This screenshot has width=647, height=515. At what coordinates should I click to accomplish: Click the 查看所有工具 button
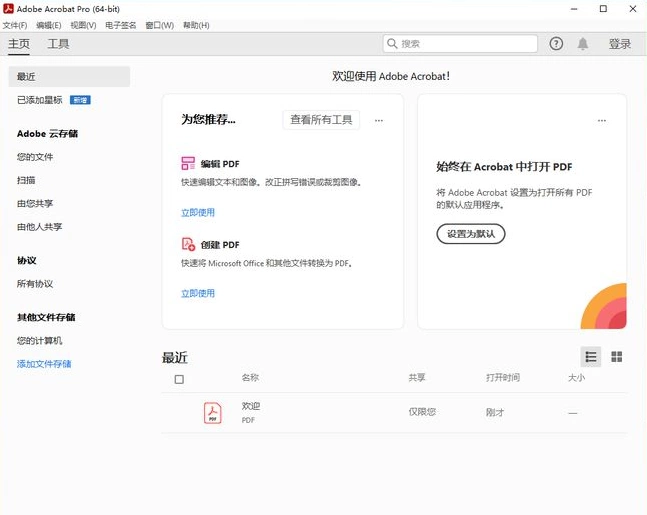pyautogui.click(x=321, y=120)
